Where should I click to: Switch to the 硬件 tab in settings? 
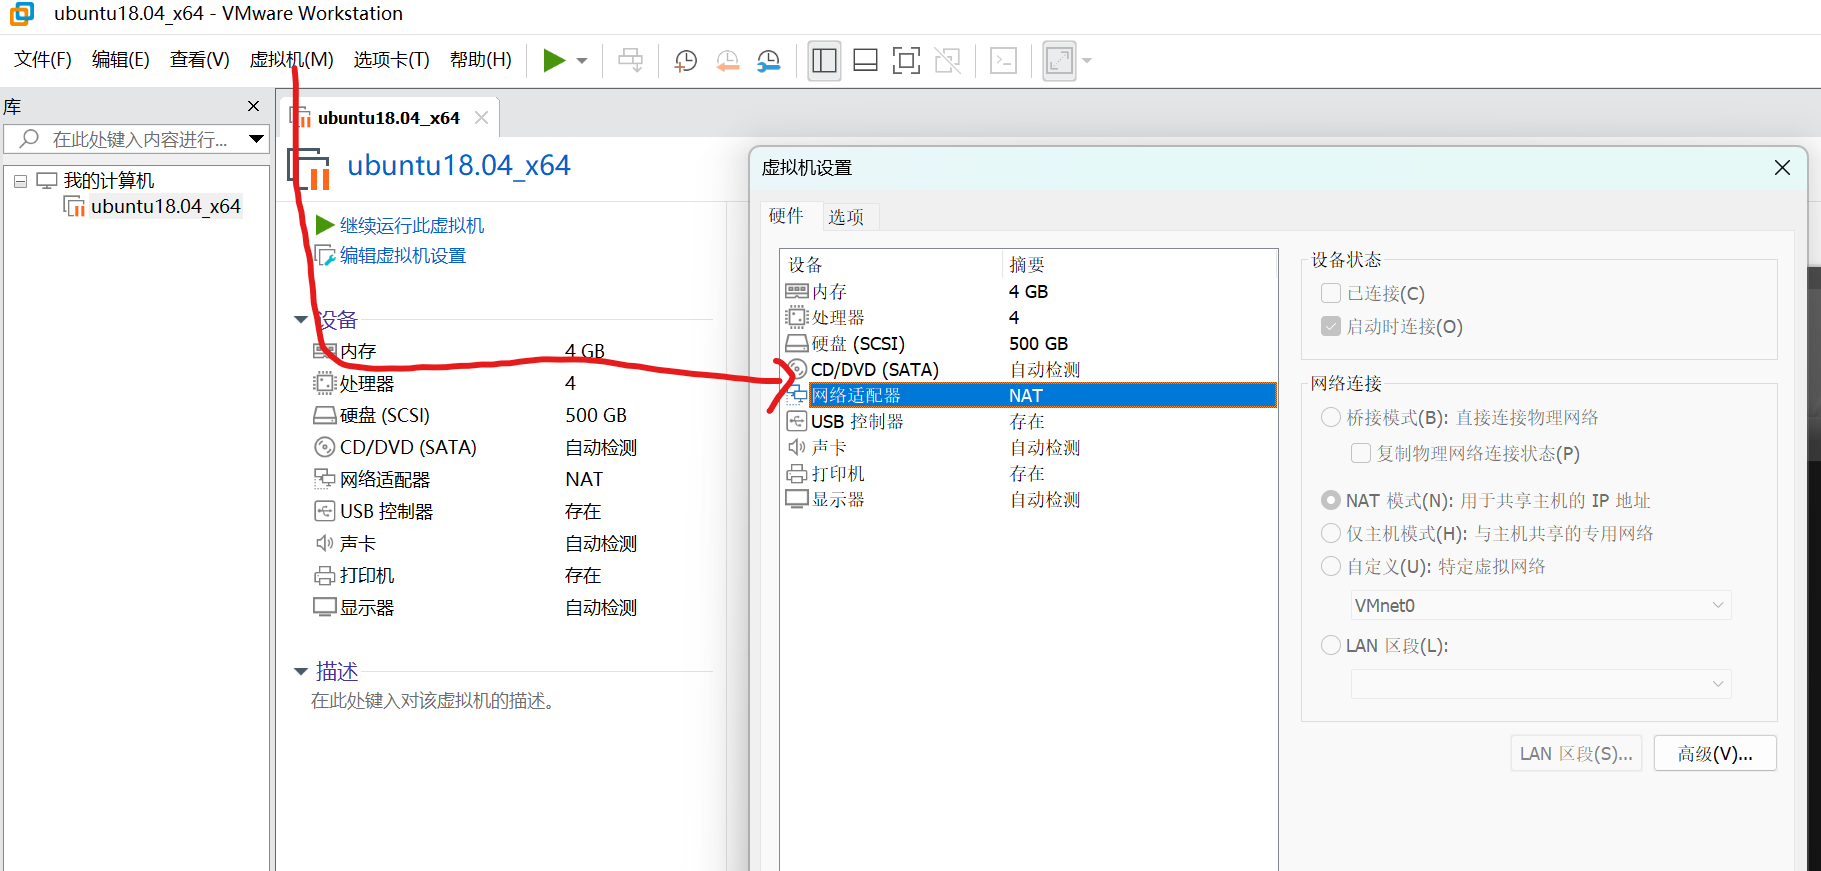786,216
